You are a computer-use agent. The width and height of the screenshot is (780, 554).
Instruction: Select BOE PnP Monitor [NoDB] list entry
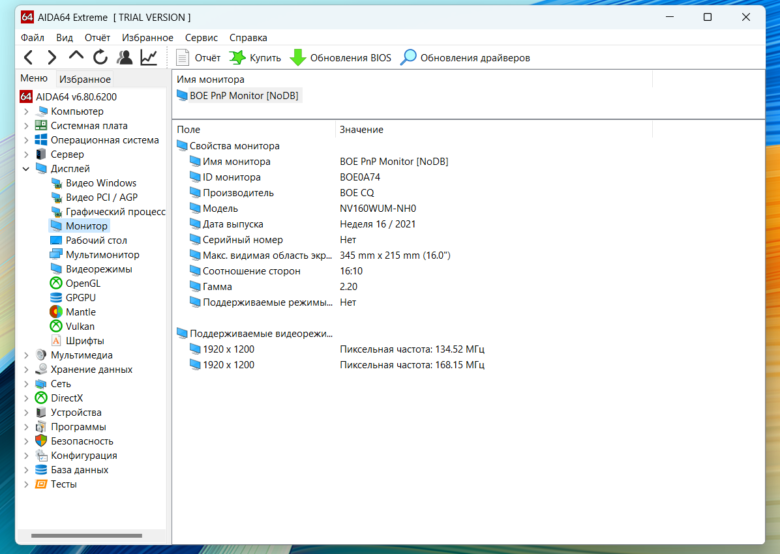(238, 95)
